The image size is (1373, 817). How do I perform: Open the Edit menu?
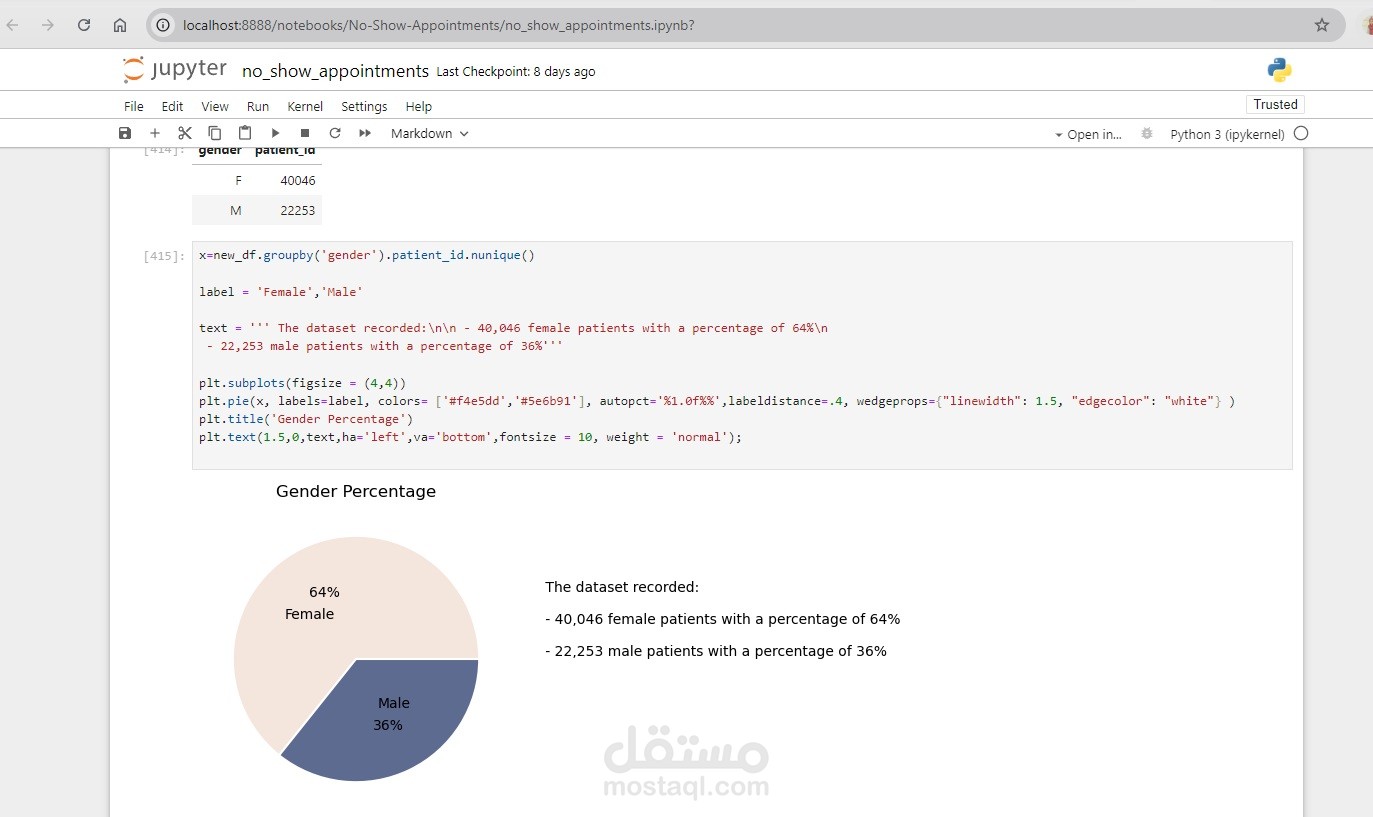click(172, 106)
